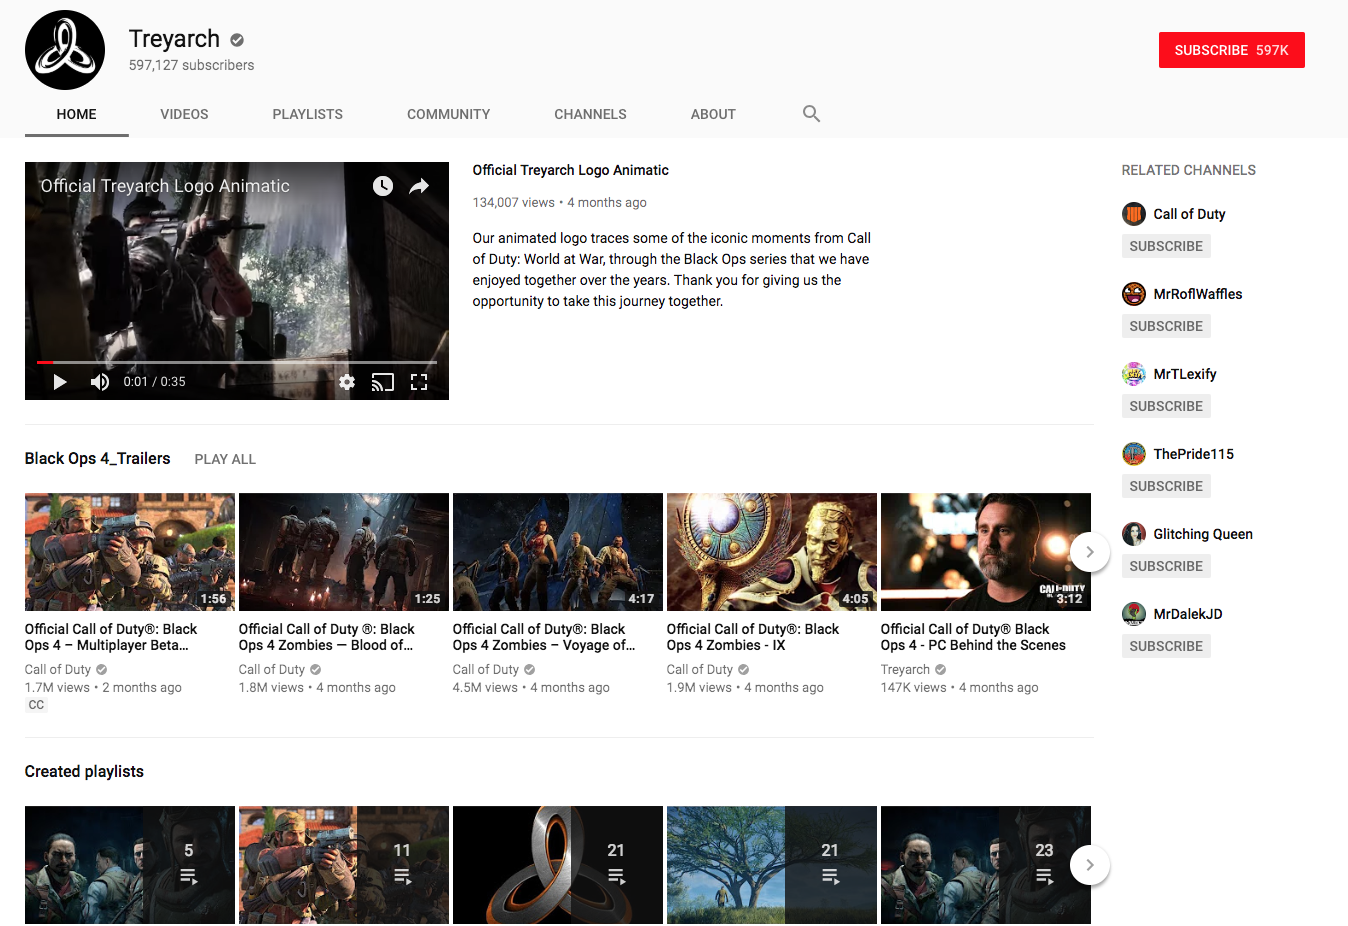Click the "597,127 subscribers" text
This screenshot has height=926, width=1348.
[191, 65]
